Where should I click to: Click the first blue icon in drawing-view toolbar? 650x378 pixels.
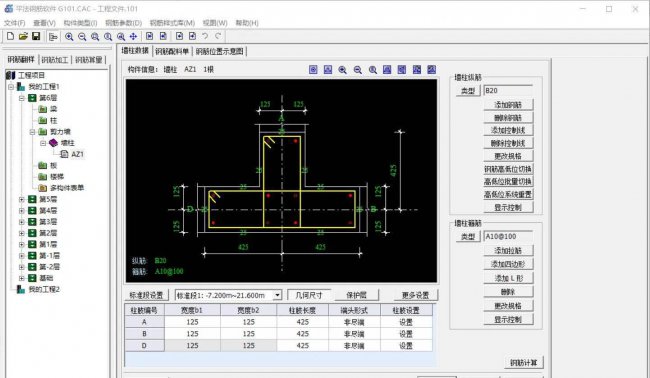(313, 70)
